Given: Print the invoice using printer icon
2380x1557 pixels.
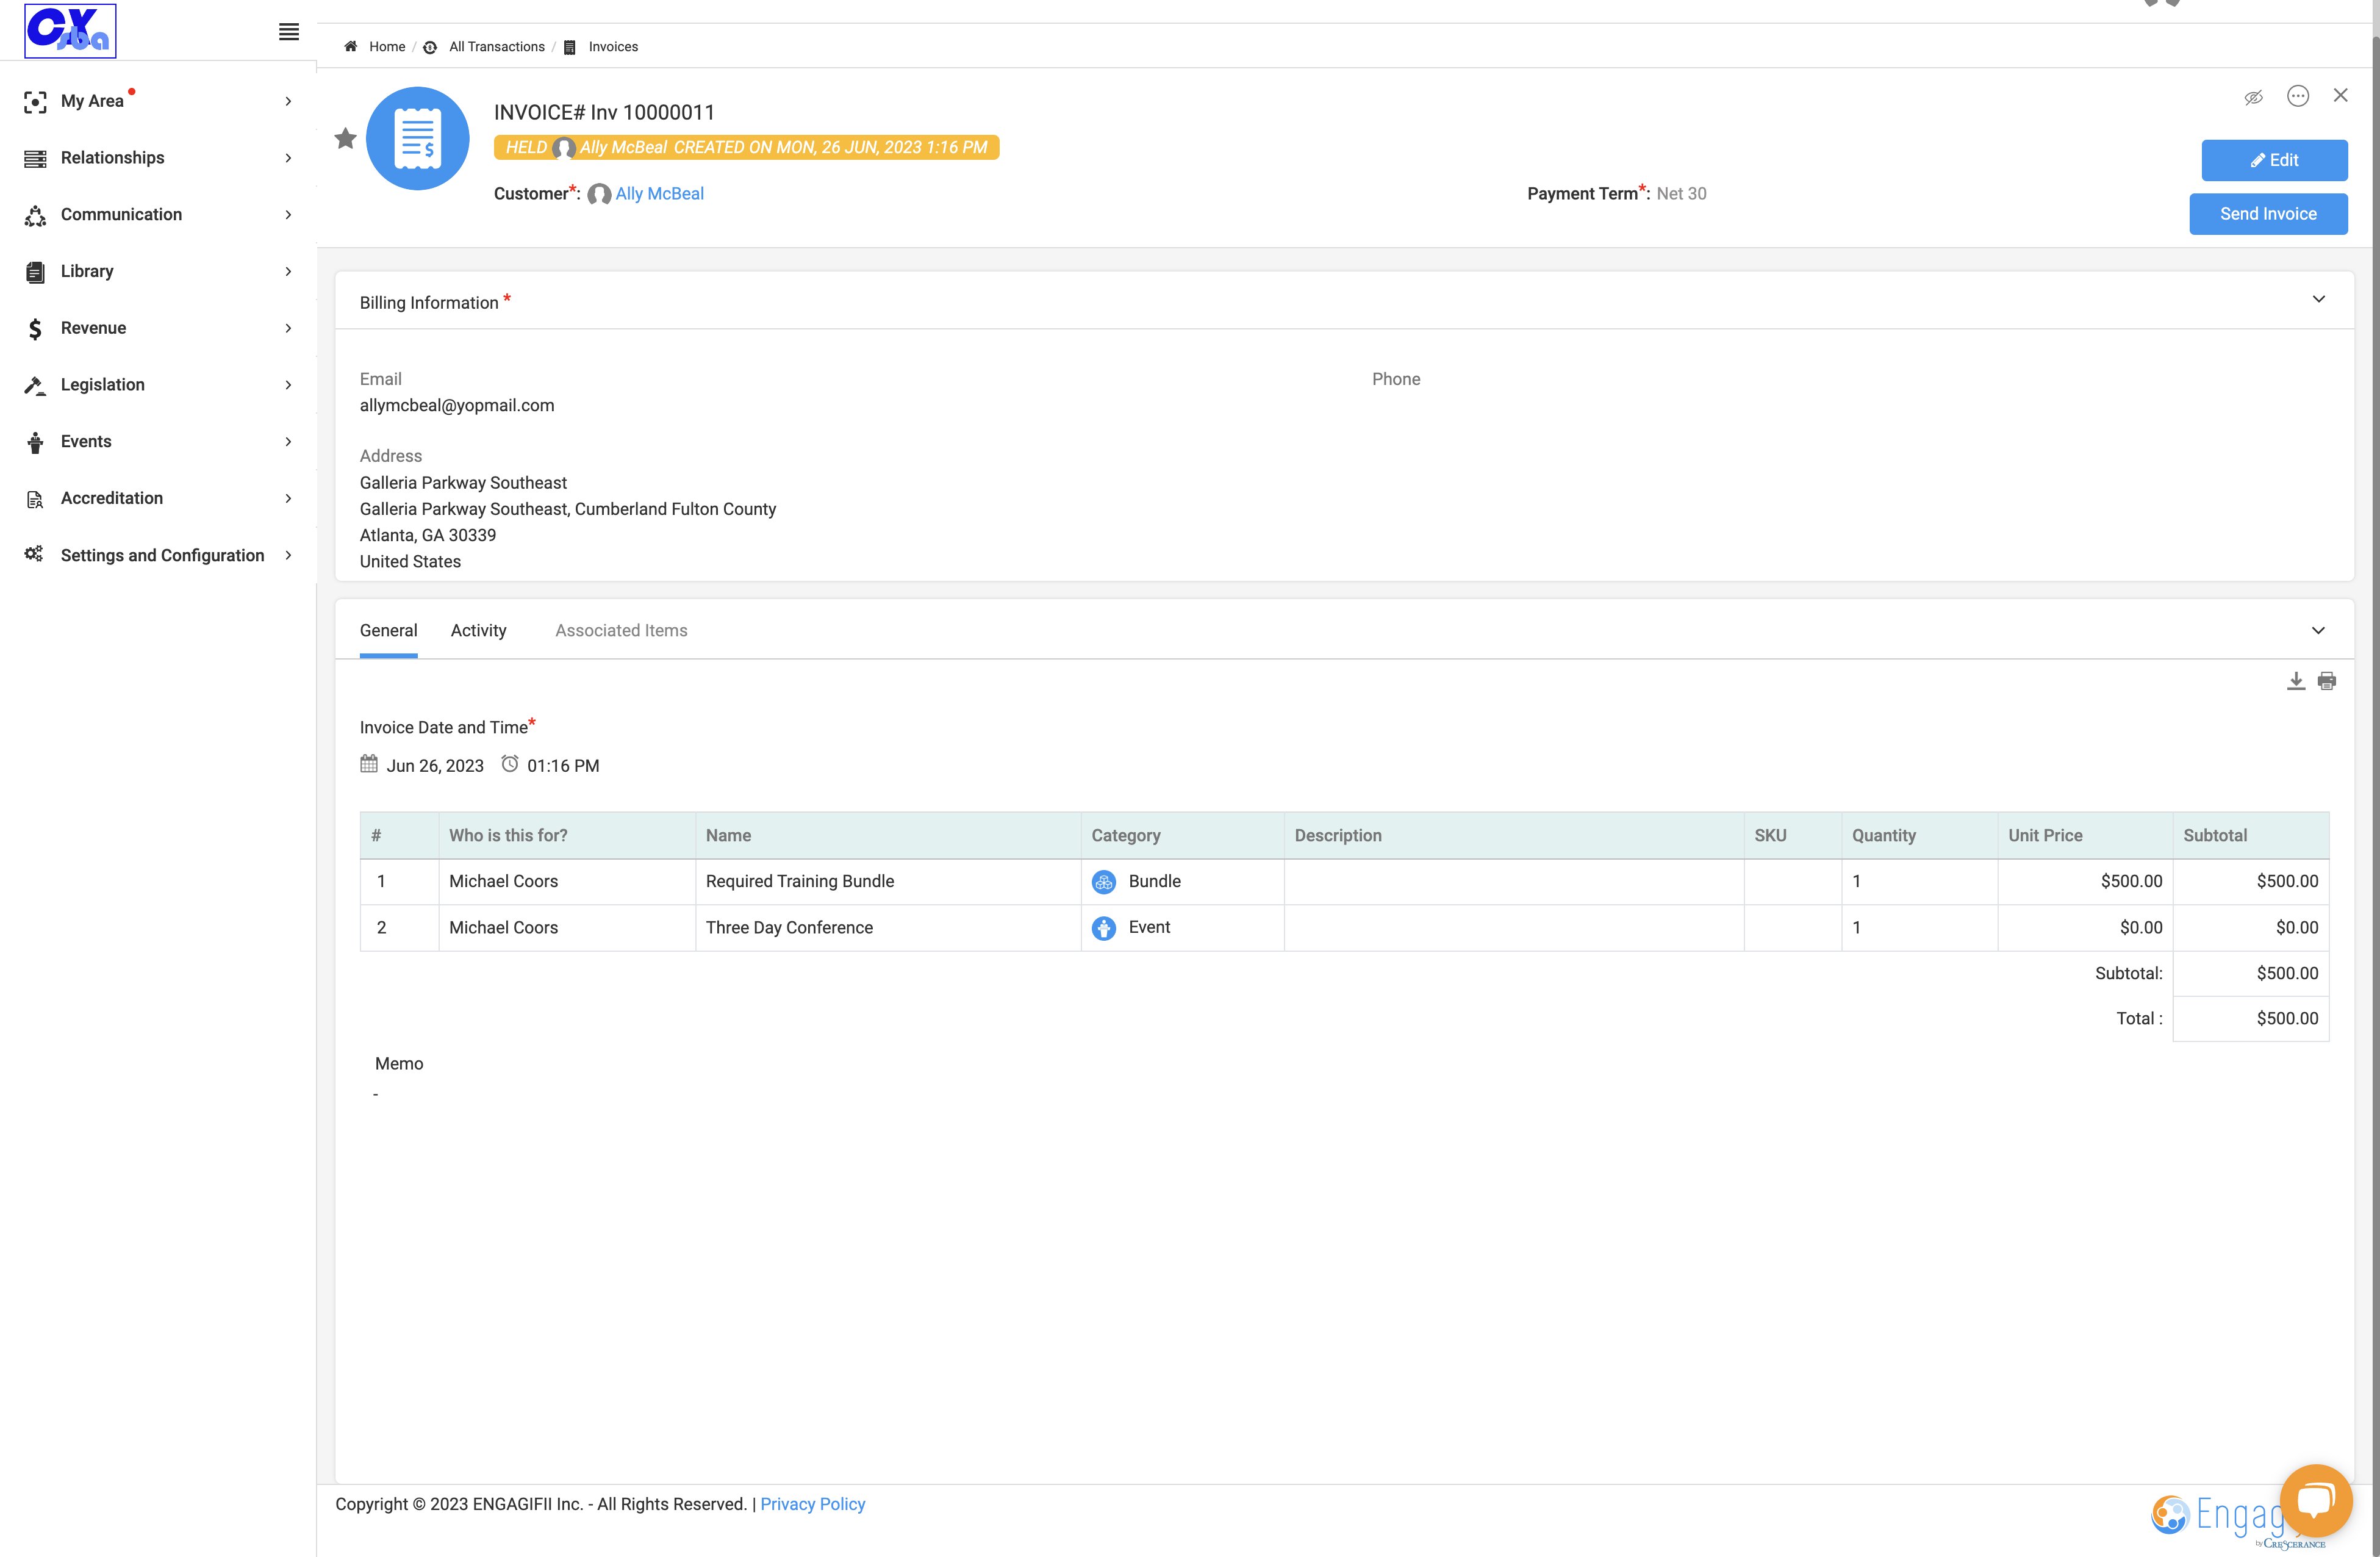Looking at the screenshot, I should click(x=2327, y=681).
